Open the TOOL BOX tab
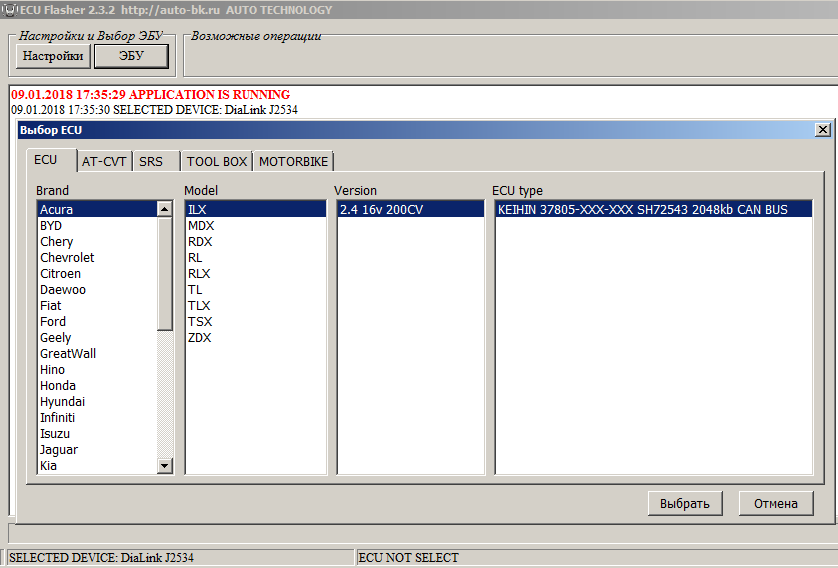This screenshot has width=838, height=568. (x=217, y=161)
